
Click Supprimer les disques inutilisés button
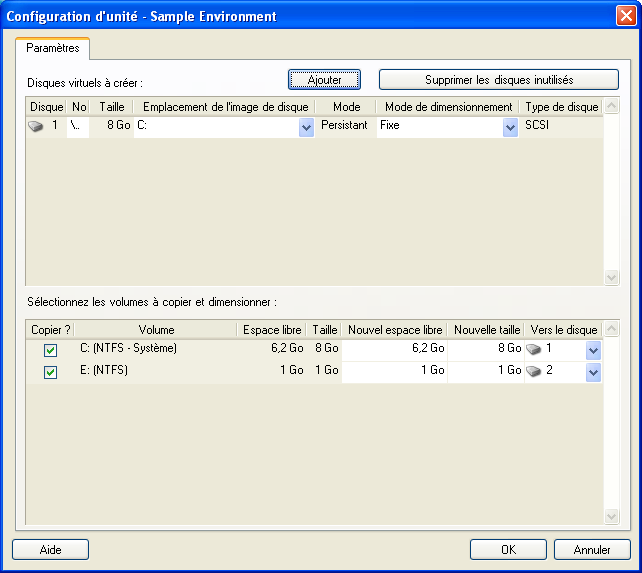click(499, 79)
